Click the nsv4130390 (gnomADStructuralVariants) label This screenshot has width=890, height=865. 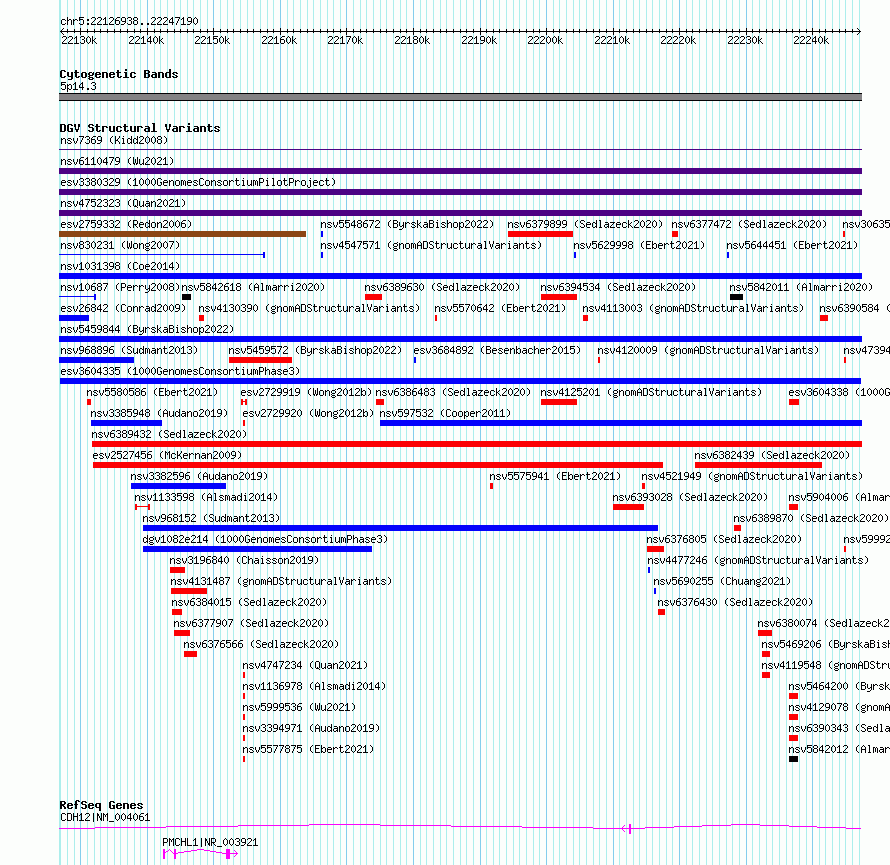pos(309,308)
